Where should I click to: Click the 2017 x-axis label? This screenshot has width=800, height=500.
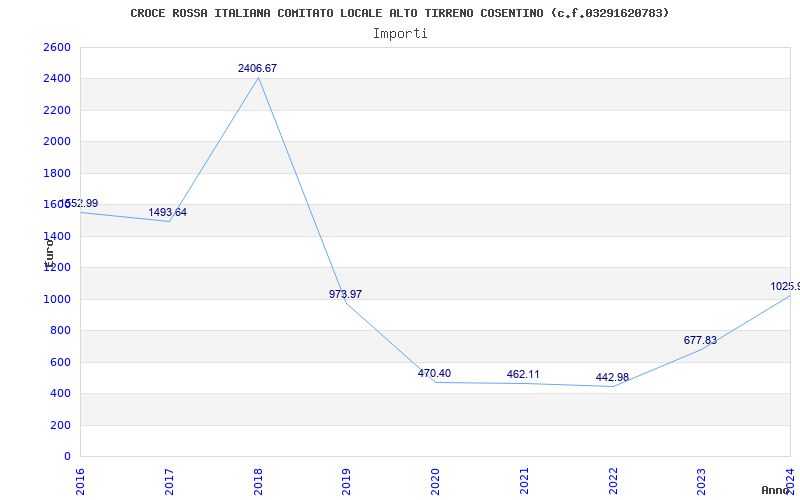(x=169, y=481)
